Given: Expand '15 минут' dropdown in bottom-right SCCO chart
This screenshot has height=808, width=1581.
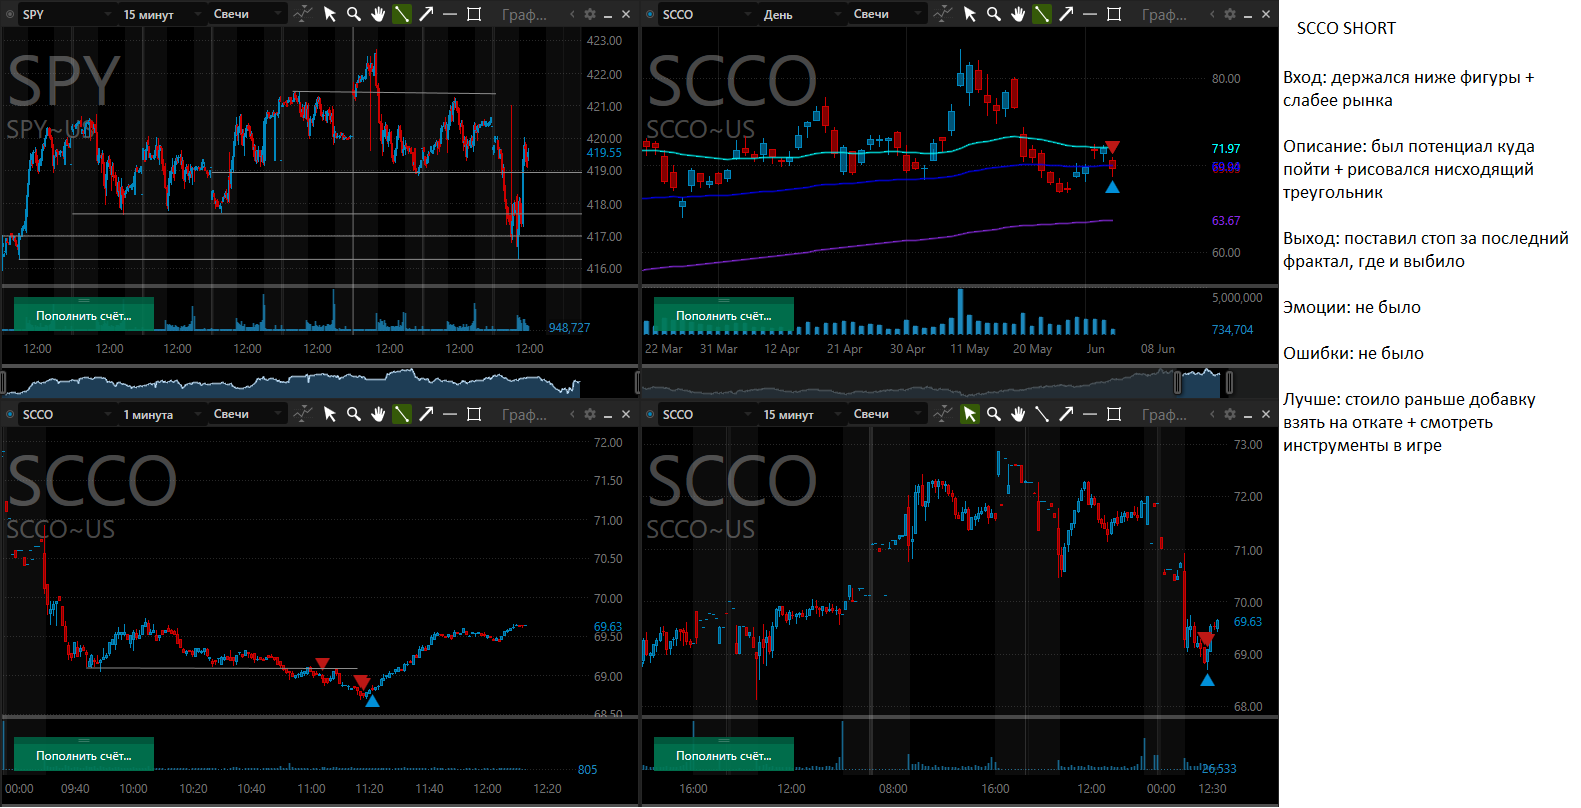Looking at the screenshot, I should tap(800, 415).
